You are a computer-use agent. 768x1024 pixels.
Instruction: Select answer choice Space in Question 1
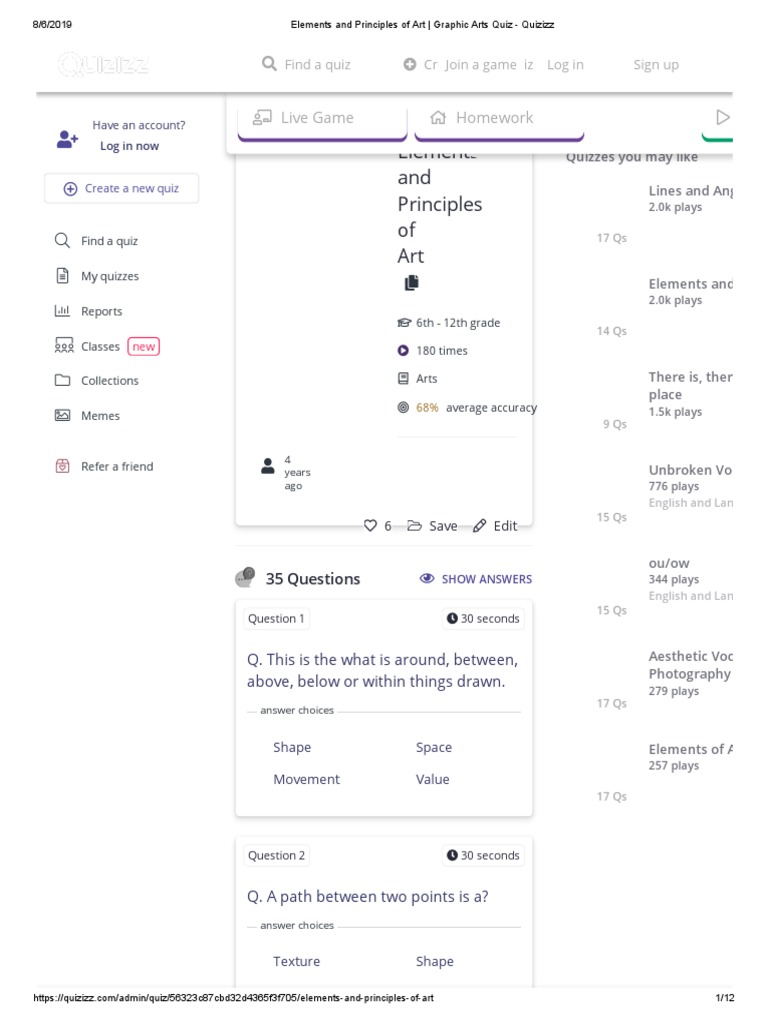434,748
